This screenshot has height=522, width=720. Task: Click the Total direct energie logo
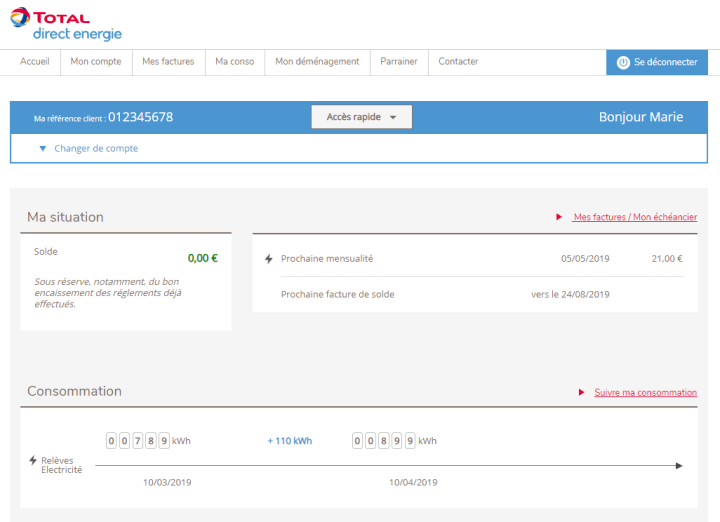click(66, 24)
